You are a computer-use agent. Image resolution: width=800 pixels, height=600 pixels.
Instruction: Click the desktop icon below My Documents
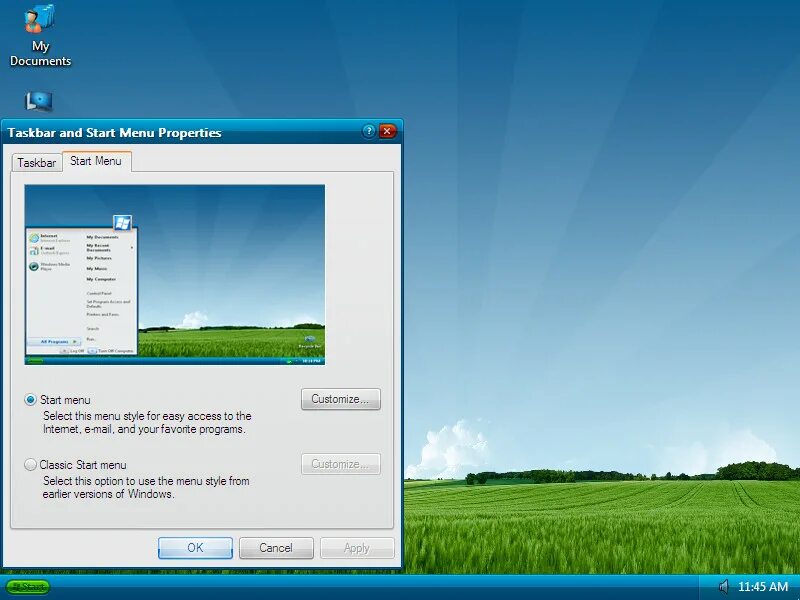click(x=39, y=102)
